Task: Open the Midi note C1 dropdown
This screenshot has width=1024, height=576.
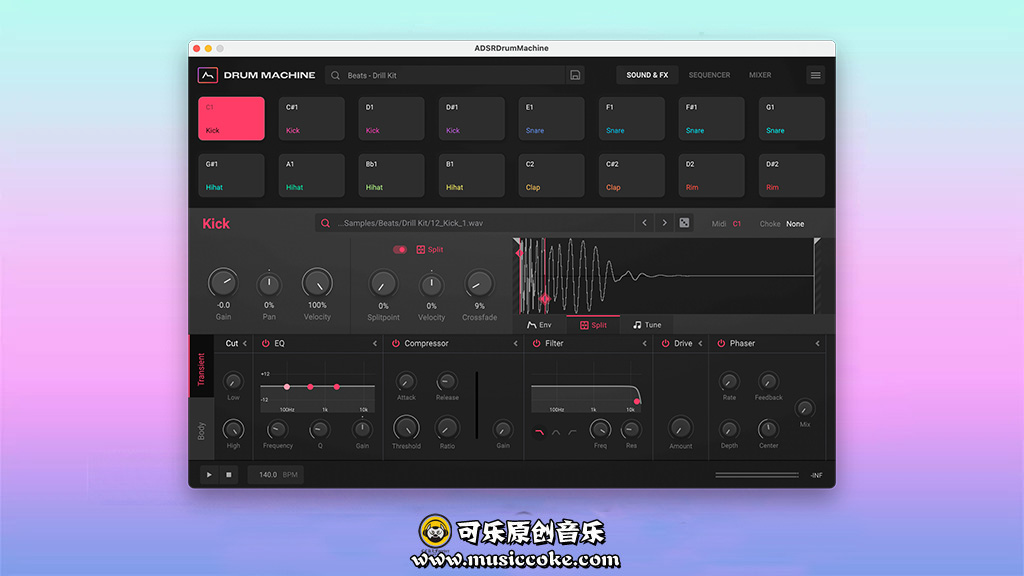Action: tap(737, 224)
